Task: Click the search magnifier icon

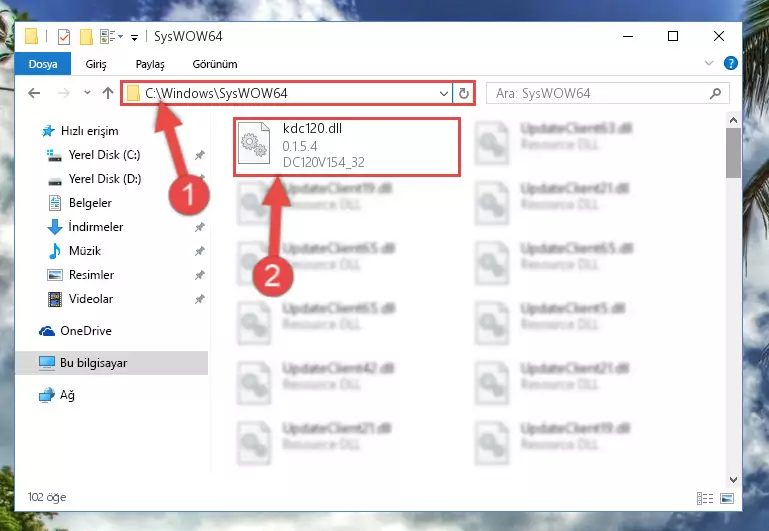Action: point(716,93)
